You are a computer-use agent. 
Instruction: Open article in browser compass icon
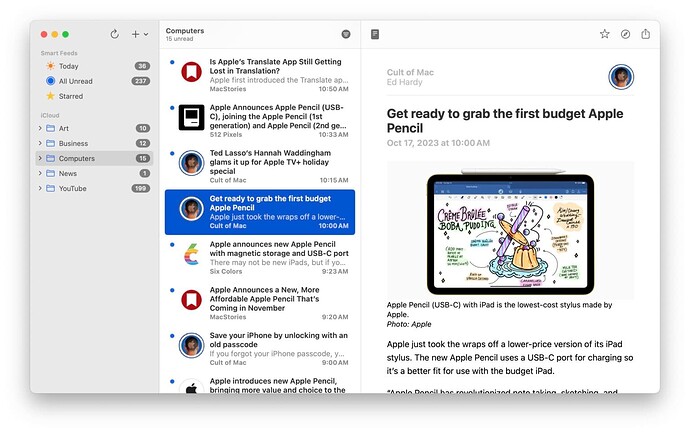pos(625,34)
